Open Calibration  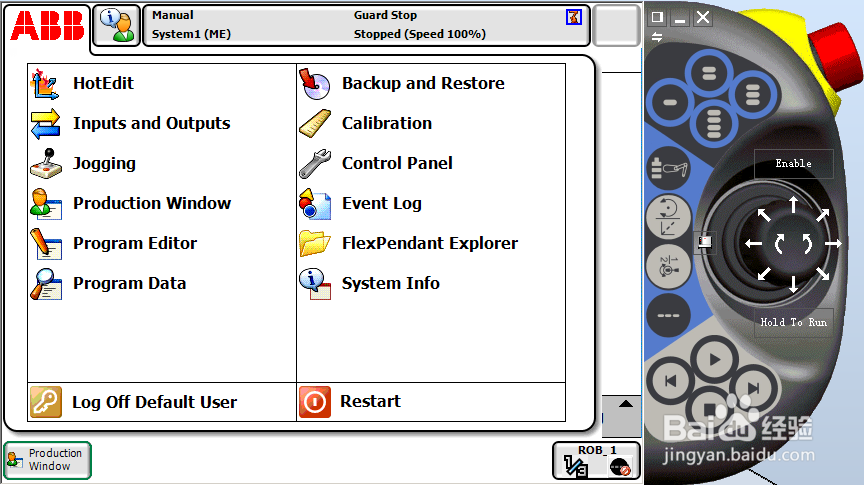point(387,123)
